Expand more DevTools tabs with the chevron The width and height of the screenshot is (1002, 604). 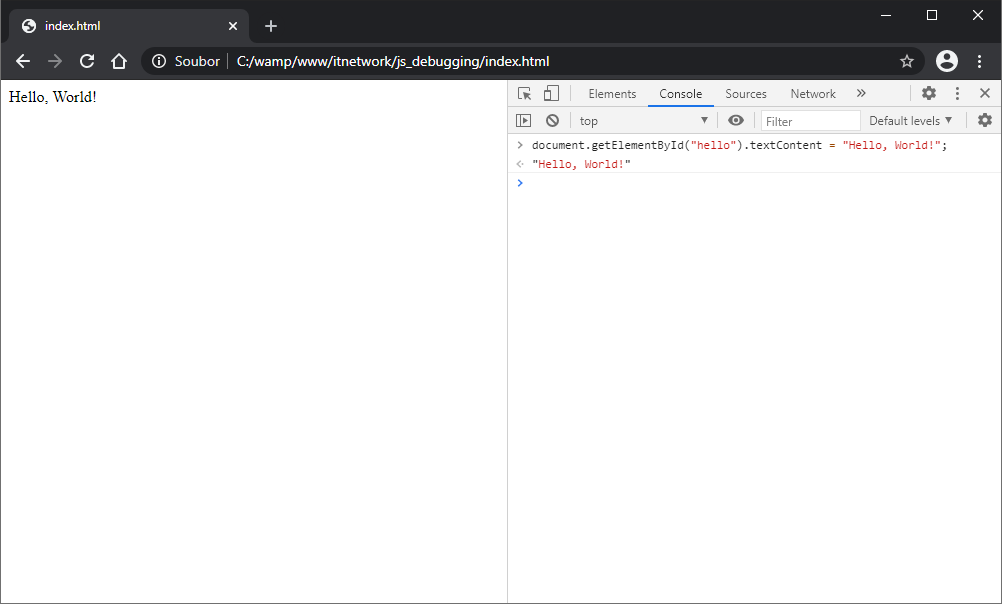[861, 94]
